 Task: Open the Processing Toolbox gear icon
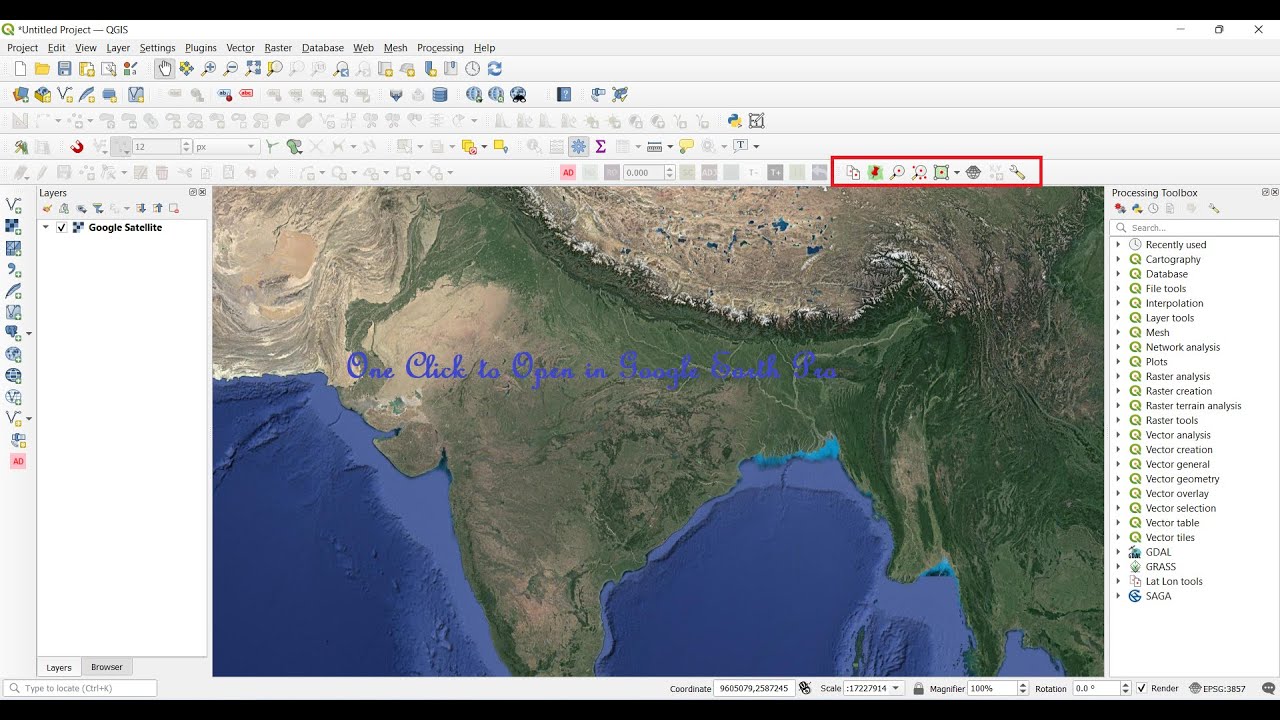[x=579, y=147]
